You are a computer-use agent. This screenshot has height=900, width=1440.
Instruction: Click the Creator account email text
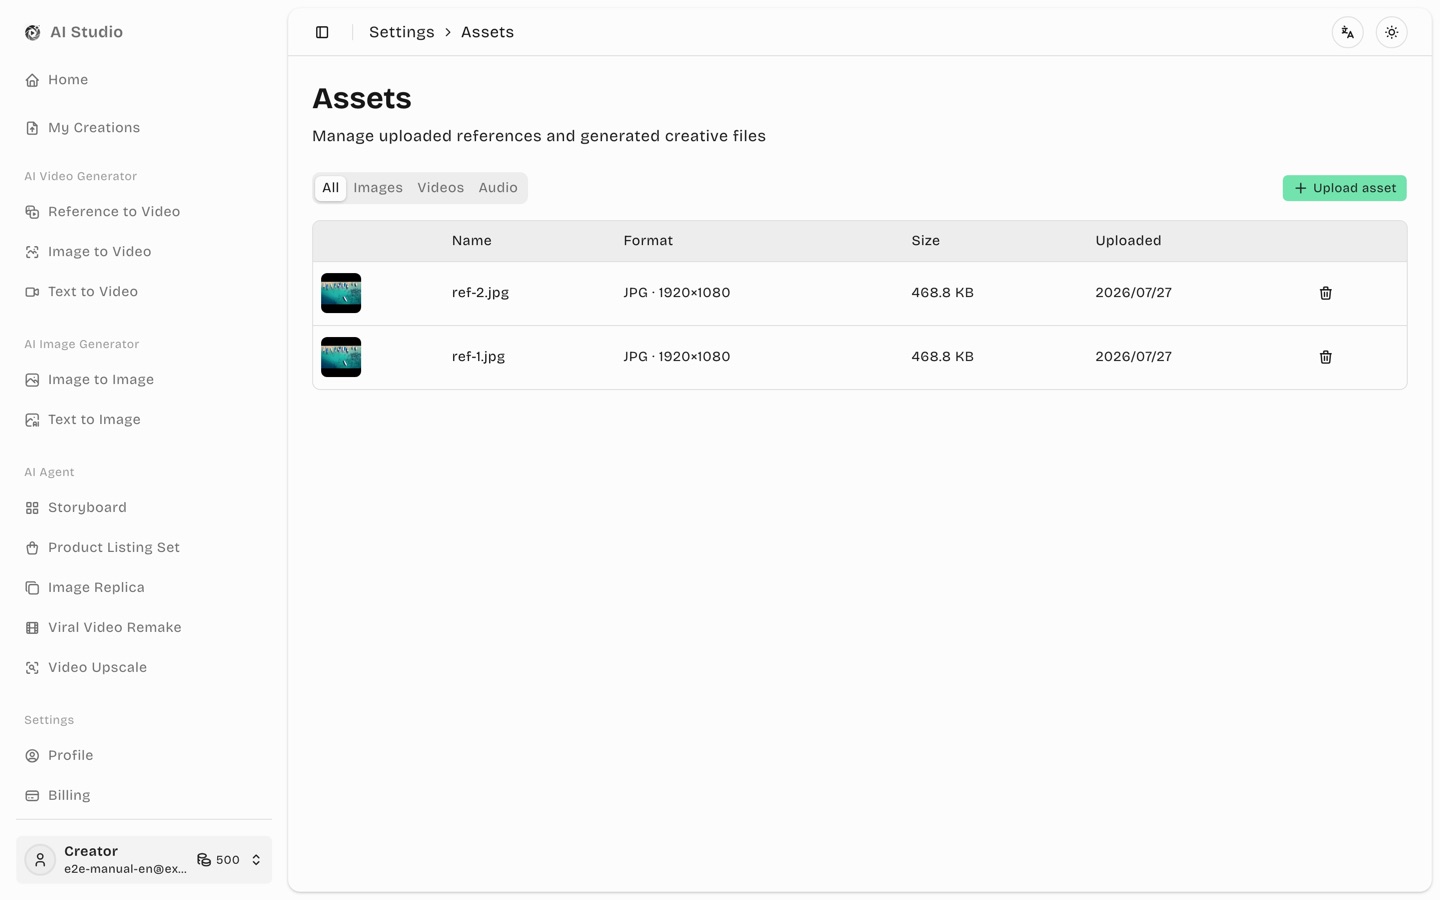(125, 869)
